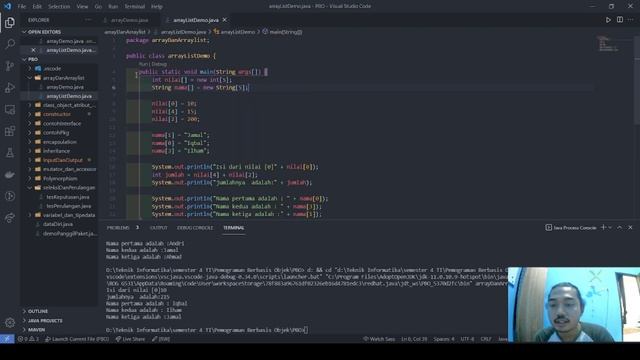Add a new terminal with plus icon
640x360 pixels.
click(x=603, y=227)
